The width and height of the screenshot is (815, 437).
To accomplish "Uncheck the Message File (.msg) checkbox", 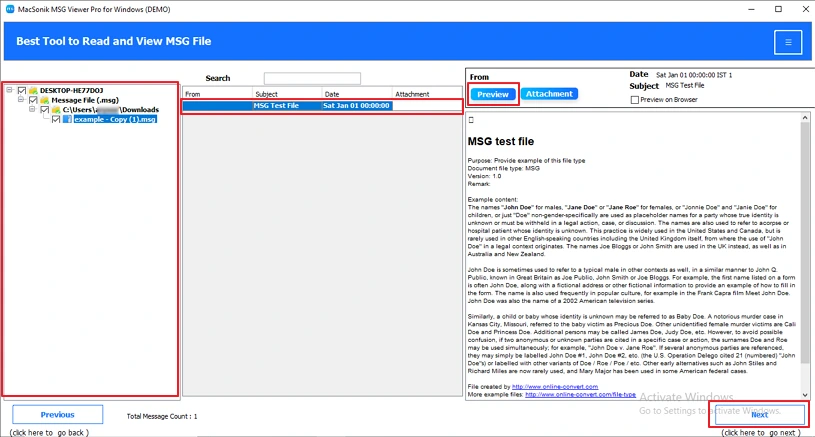I will pos(33,100).
